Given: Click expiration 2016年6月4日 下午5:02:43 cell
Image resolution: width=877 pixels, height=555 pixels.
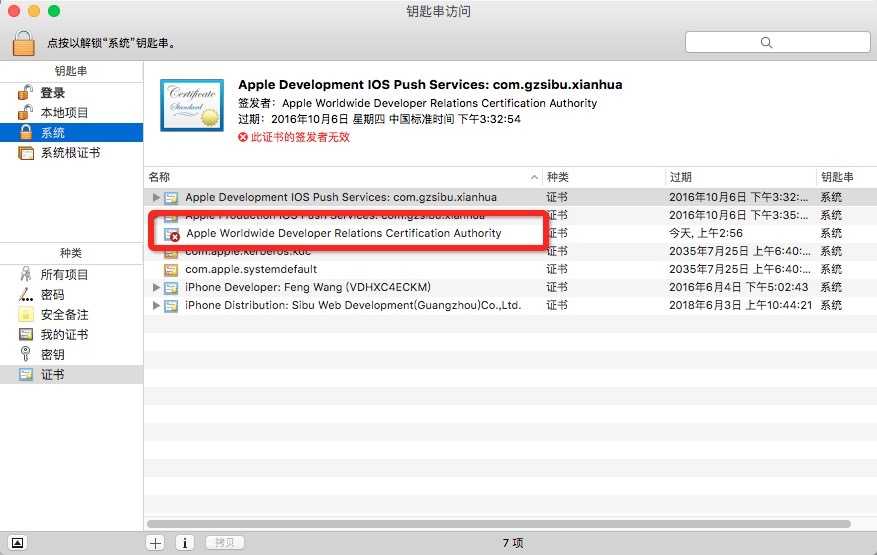Looking at the screenshot, I should (x=738, y=287).
